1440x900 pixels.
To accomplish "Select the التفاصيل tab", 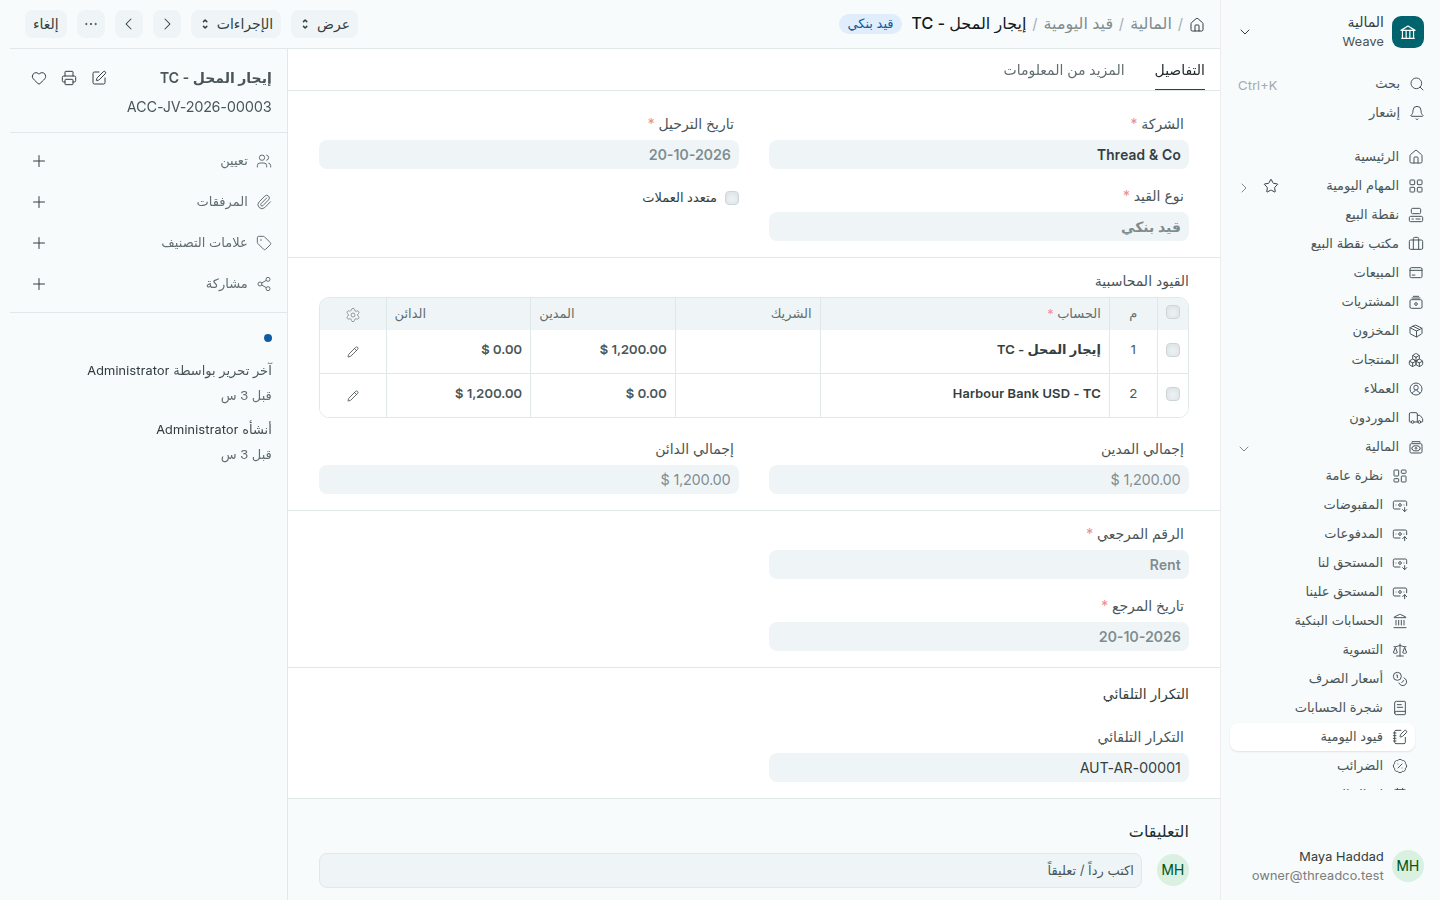I will click(1180, 70).
